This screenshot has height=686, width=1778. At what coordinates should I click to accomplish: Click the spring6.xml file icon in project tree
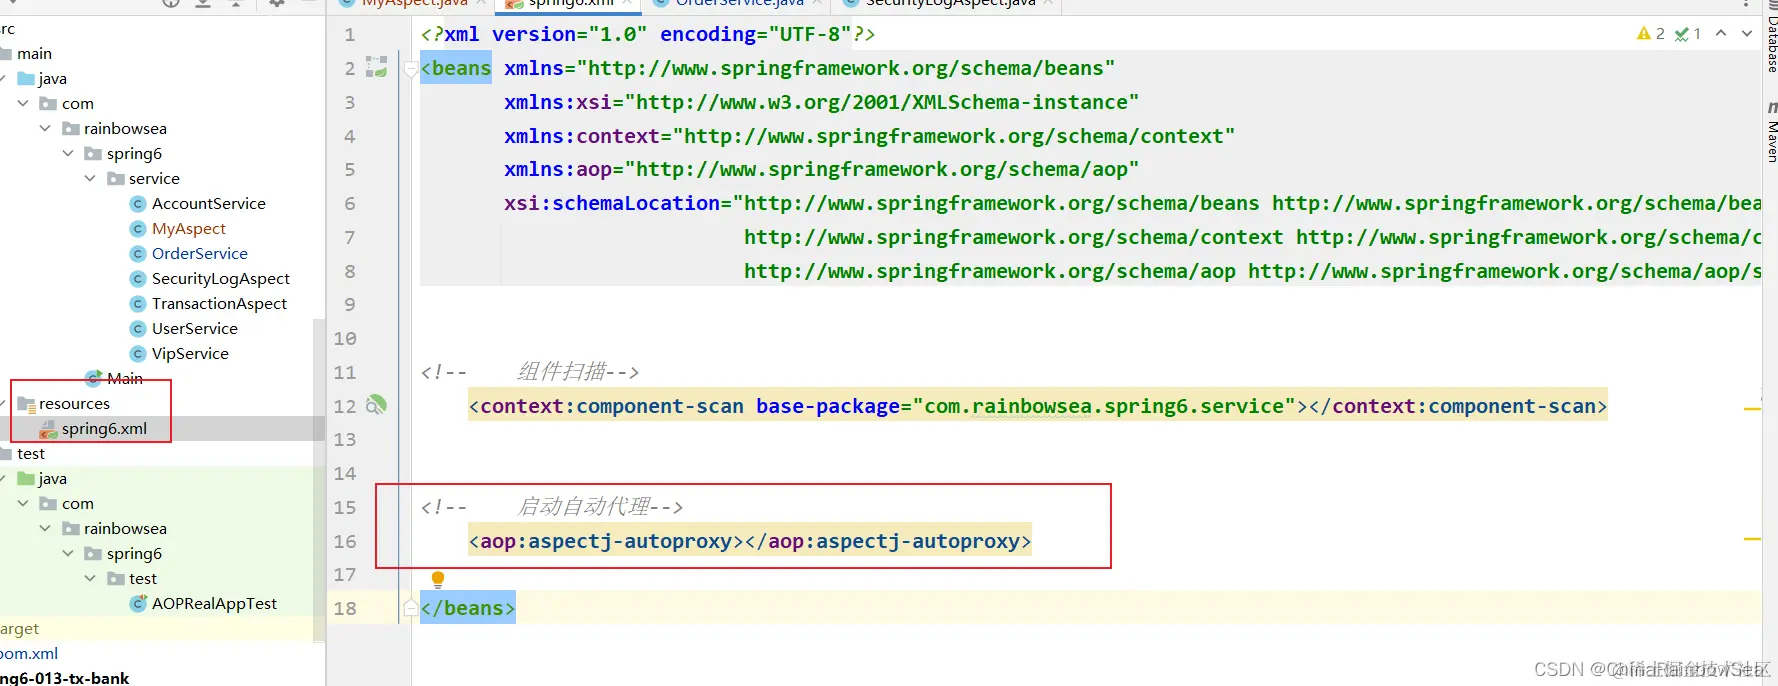[x=48, y=429]
